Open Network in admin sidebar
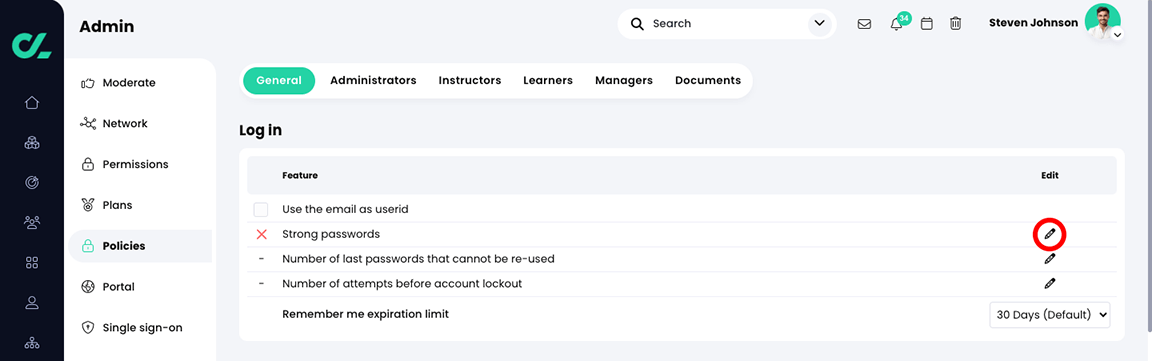1152x361 pixels. pos(140,124)
